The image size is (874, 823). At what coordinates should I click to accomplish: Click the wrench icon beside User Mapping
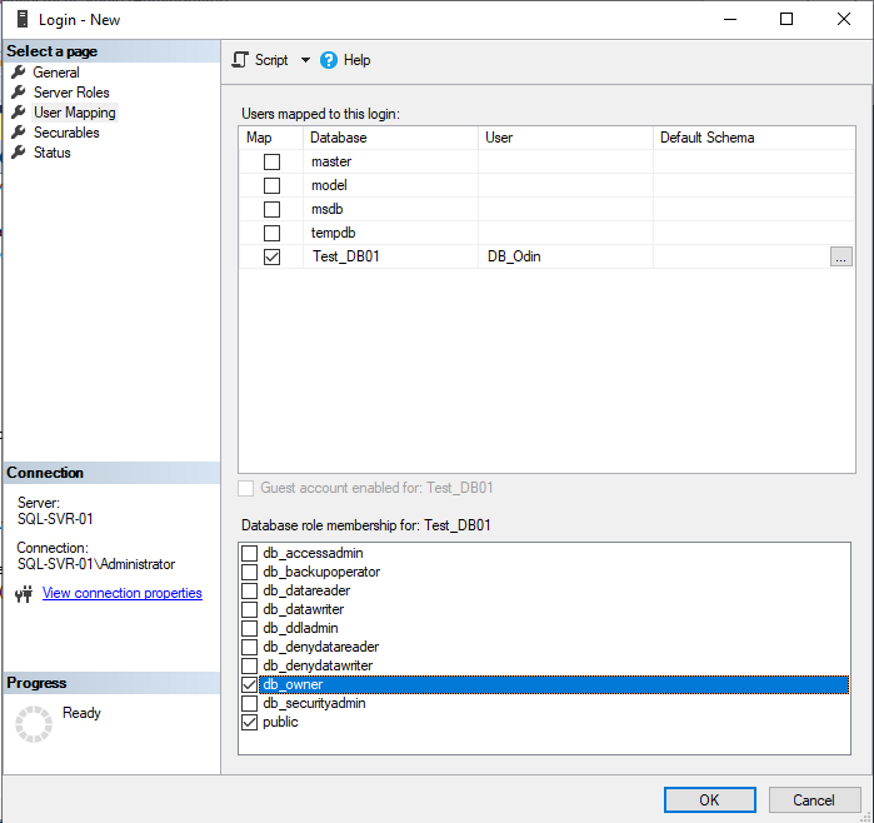point(18,112)
